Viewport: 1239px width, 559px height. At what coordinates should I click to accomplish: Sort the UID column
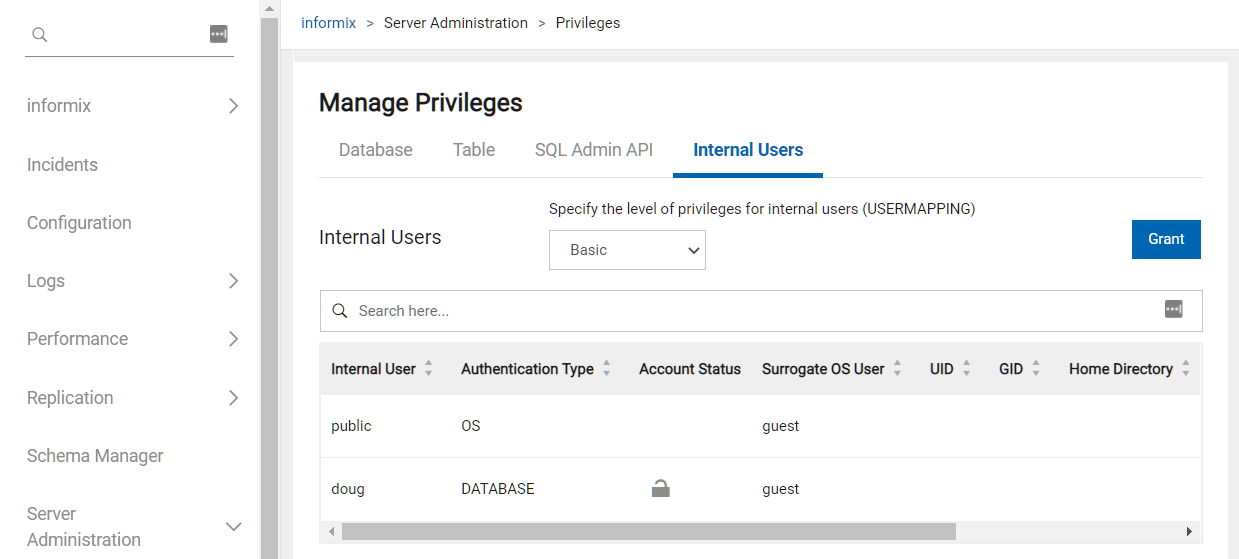(x=966, y=369)
